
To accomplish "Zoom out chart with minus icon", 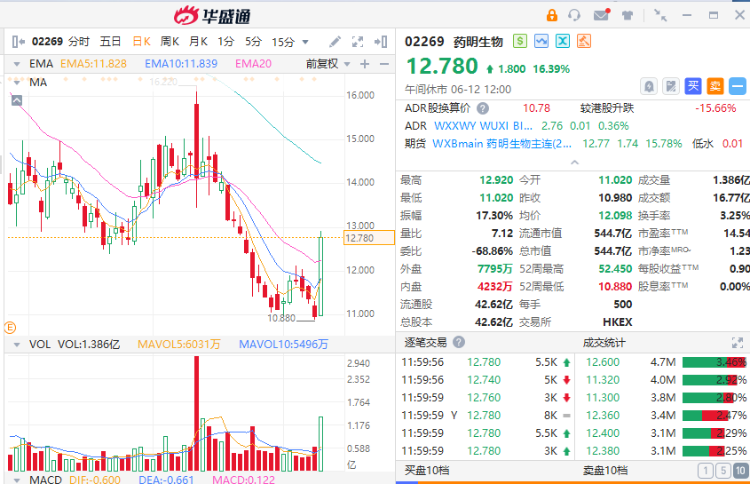I will tap(384, 64).
